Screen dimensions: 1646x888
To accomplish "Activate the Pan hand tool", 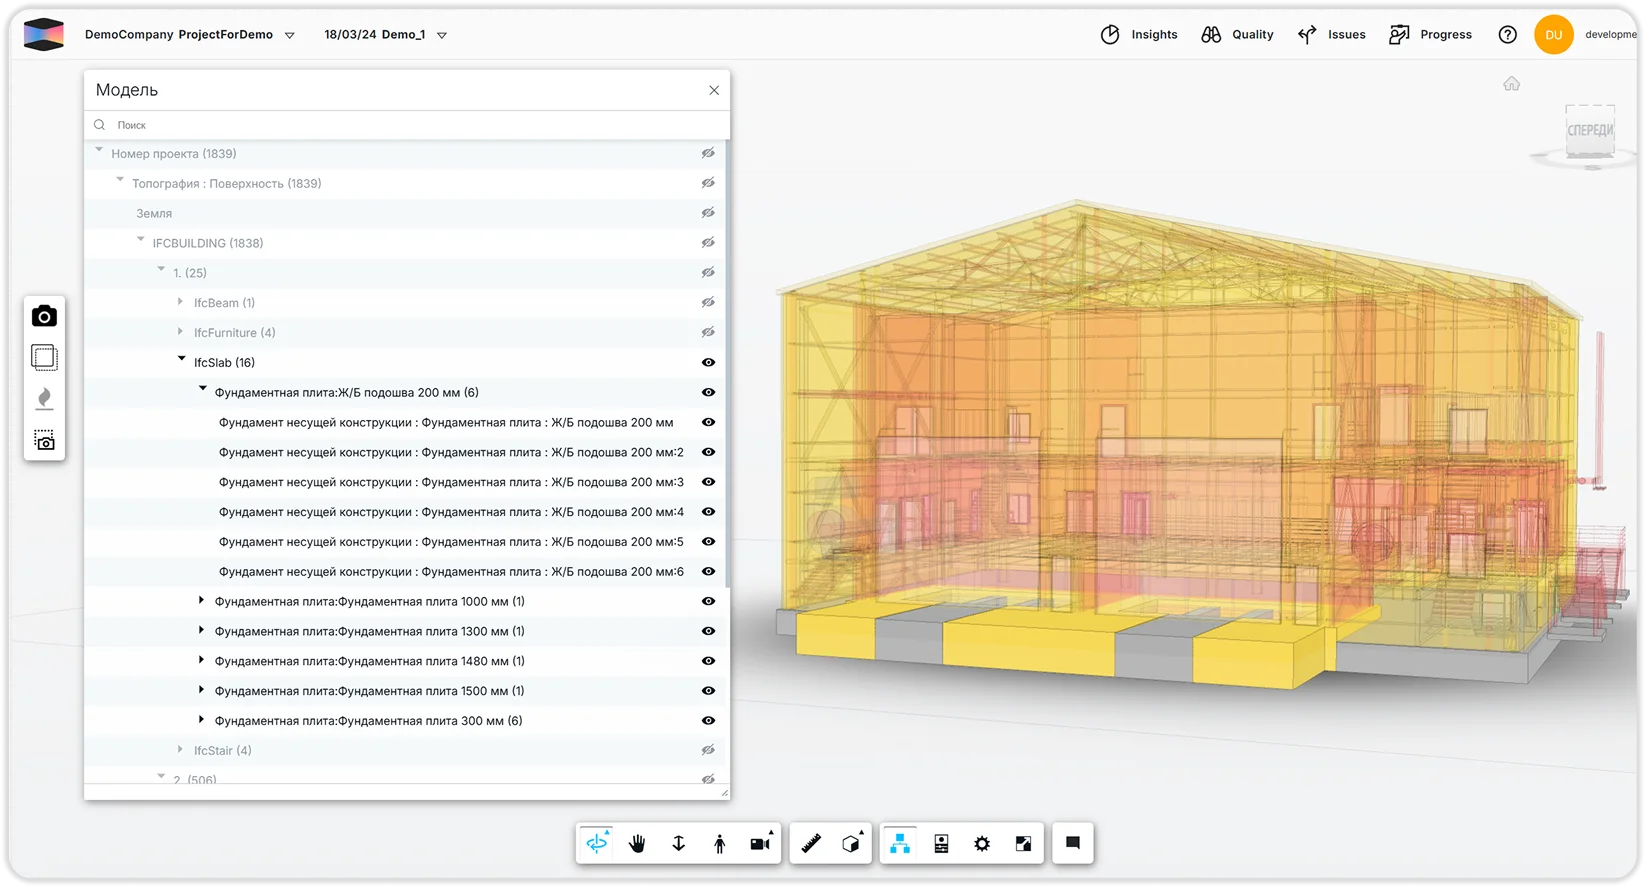I will coord(637,843).
